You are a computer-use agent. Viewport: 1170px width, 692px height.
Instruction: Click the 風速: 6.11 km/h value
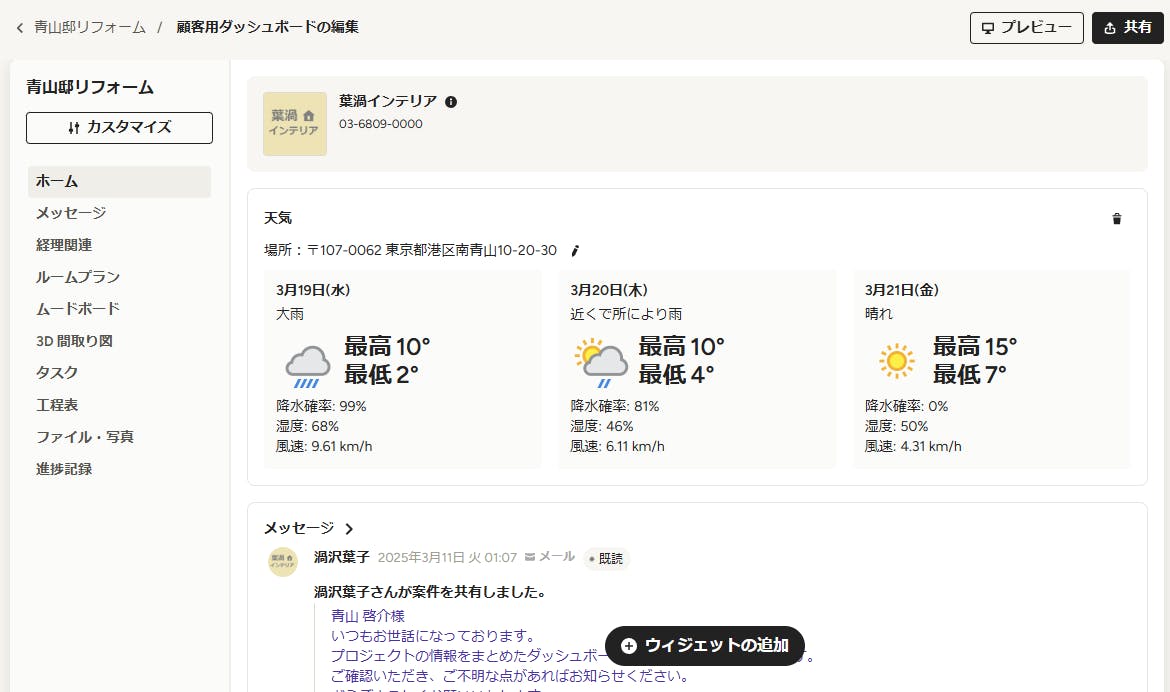click(617, 446)
